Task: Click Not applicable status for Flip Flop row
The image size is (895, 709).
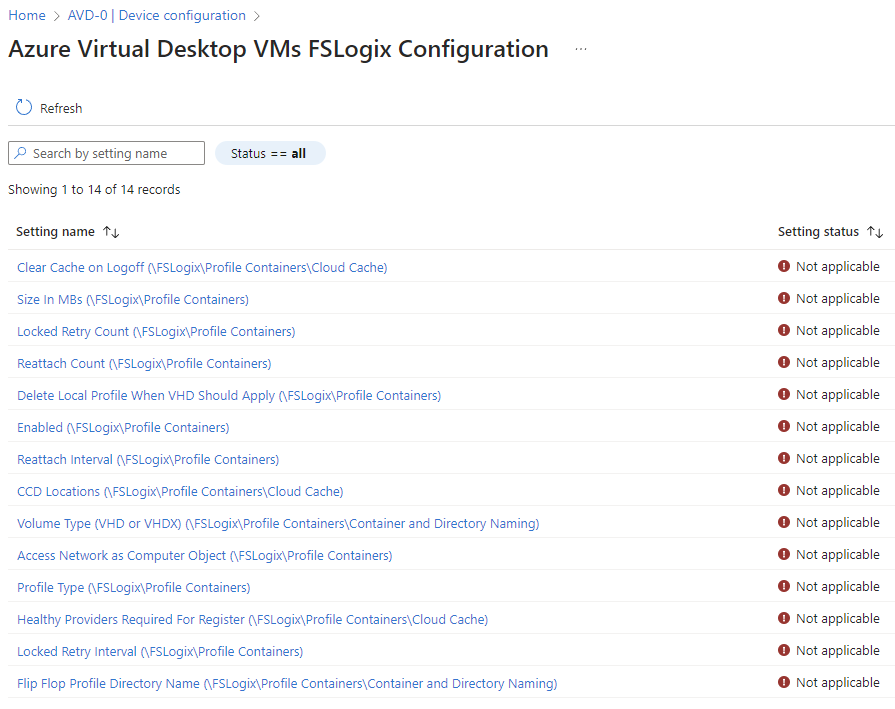Action: (x=837, y=682)
